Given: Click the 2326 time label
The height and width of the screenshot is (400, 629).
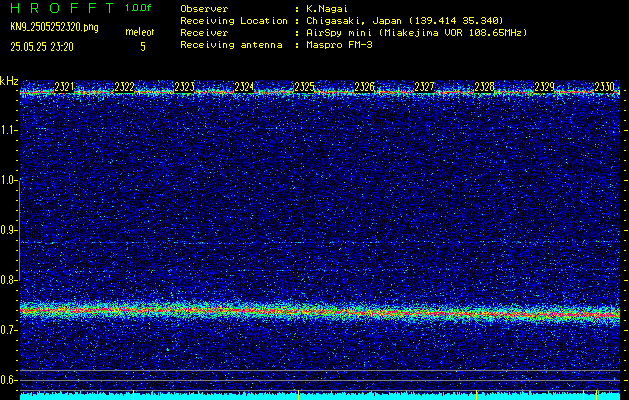Looking at the screenshot, I should click(x=364, y=87).
